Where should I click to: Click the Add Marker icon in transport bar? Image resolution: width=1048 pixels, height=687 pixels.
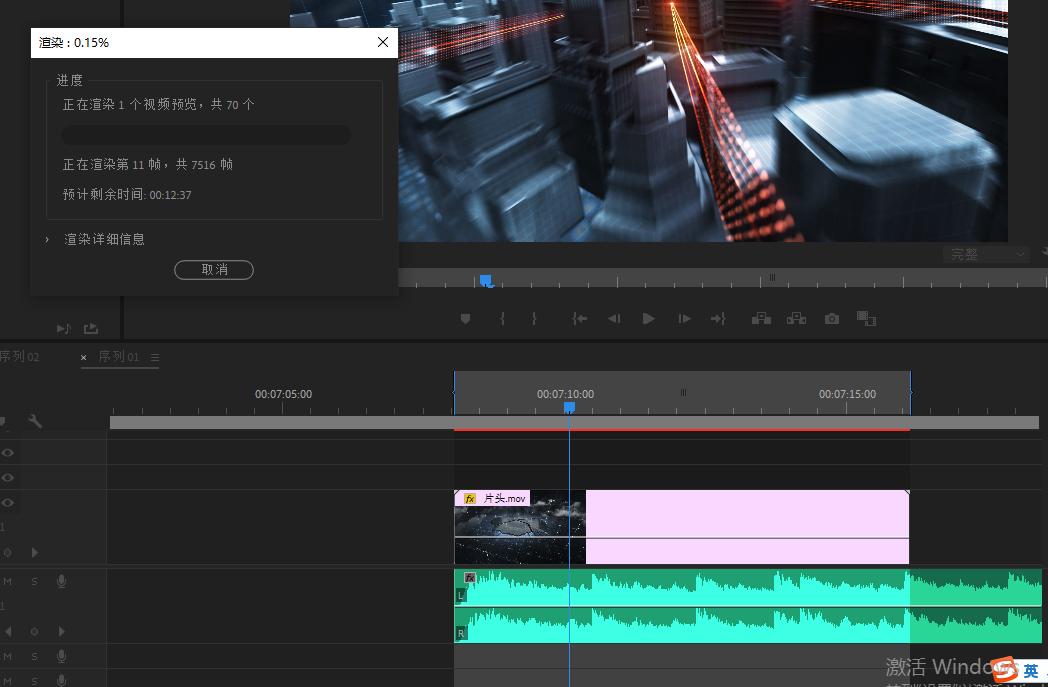465,319
